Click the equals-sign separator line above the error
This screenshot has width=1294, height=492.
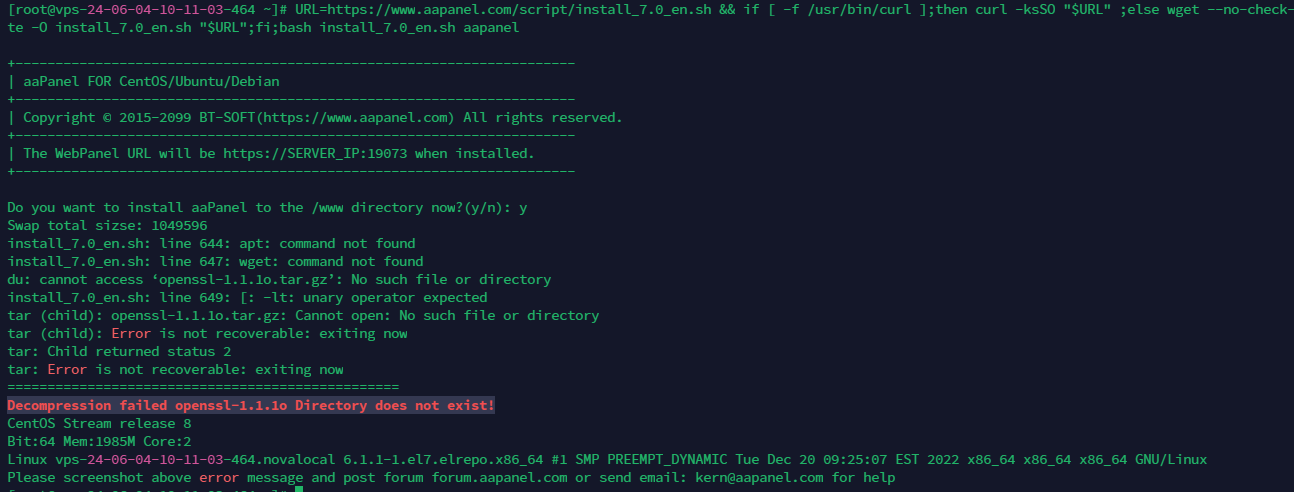click(203, 388)
